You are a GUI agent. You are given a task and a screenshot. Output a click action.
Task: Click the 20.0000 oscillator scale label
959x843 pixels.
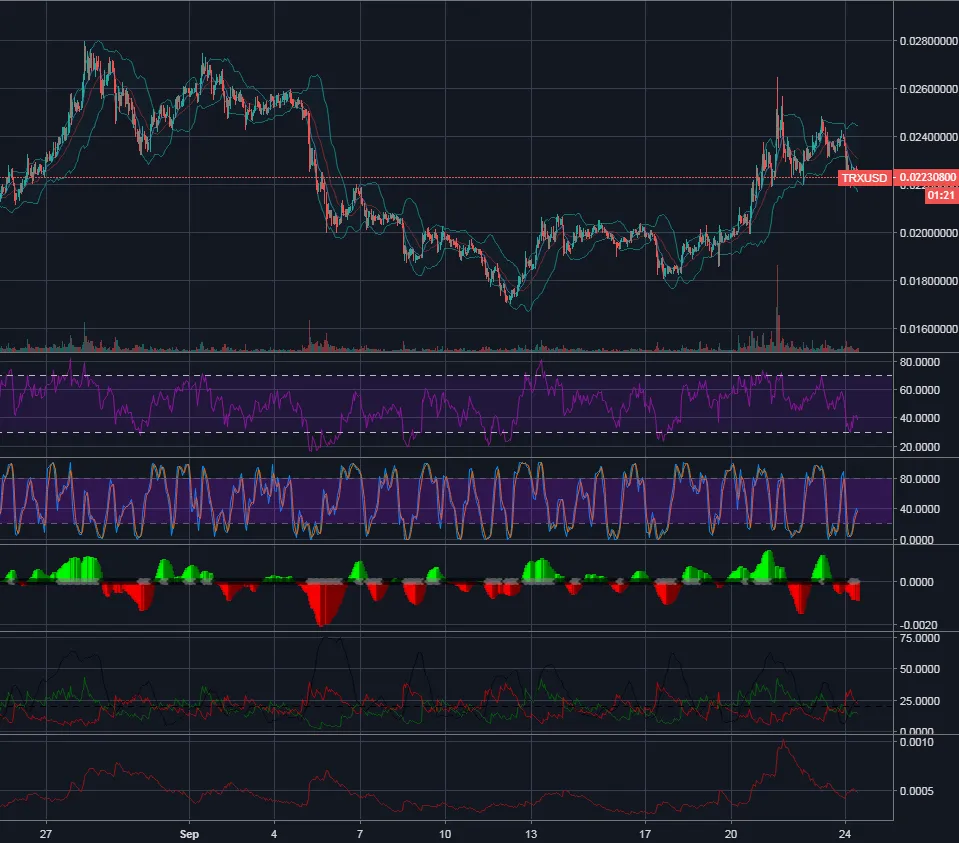(x=920, y=447)
